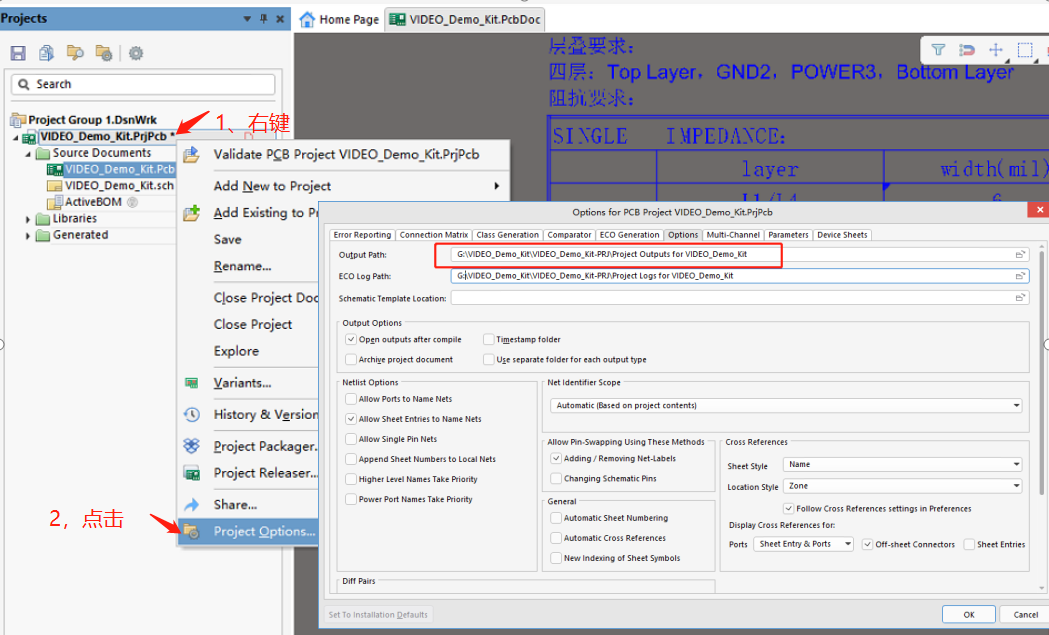Disable Open outputs after compile checkbox
The height and width of the screenshot is (635, 1049).
[351, 340]
